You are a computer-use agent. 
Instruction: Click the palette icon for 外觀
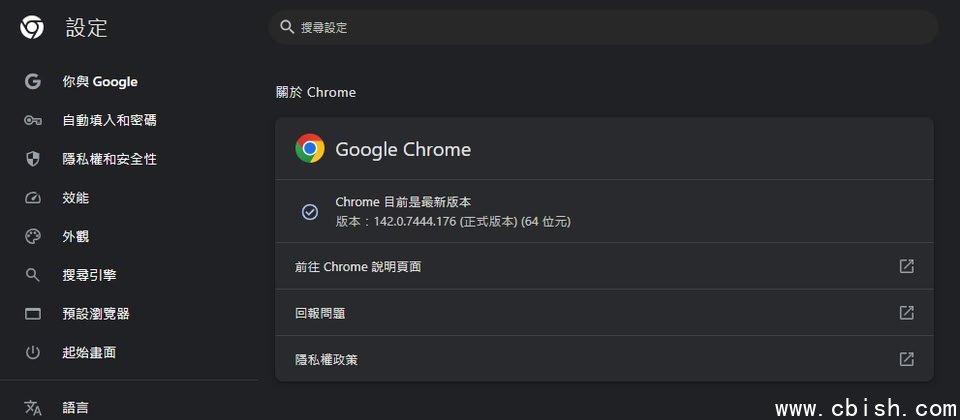(x=33, y=237)
